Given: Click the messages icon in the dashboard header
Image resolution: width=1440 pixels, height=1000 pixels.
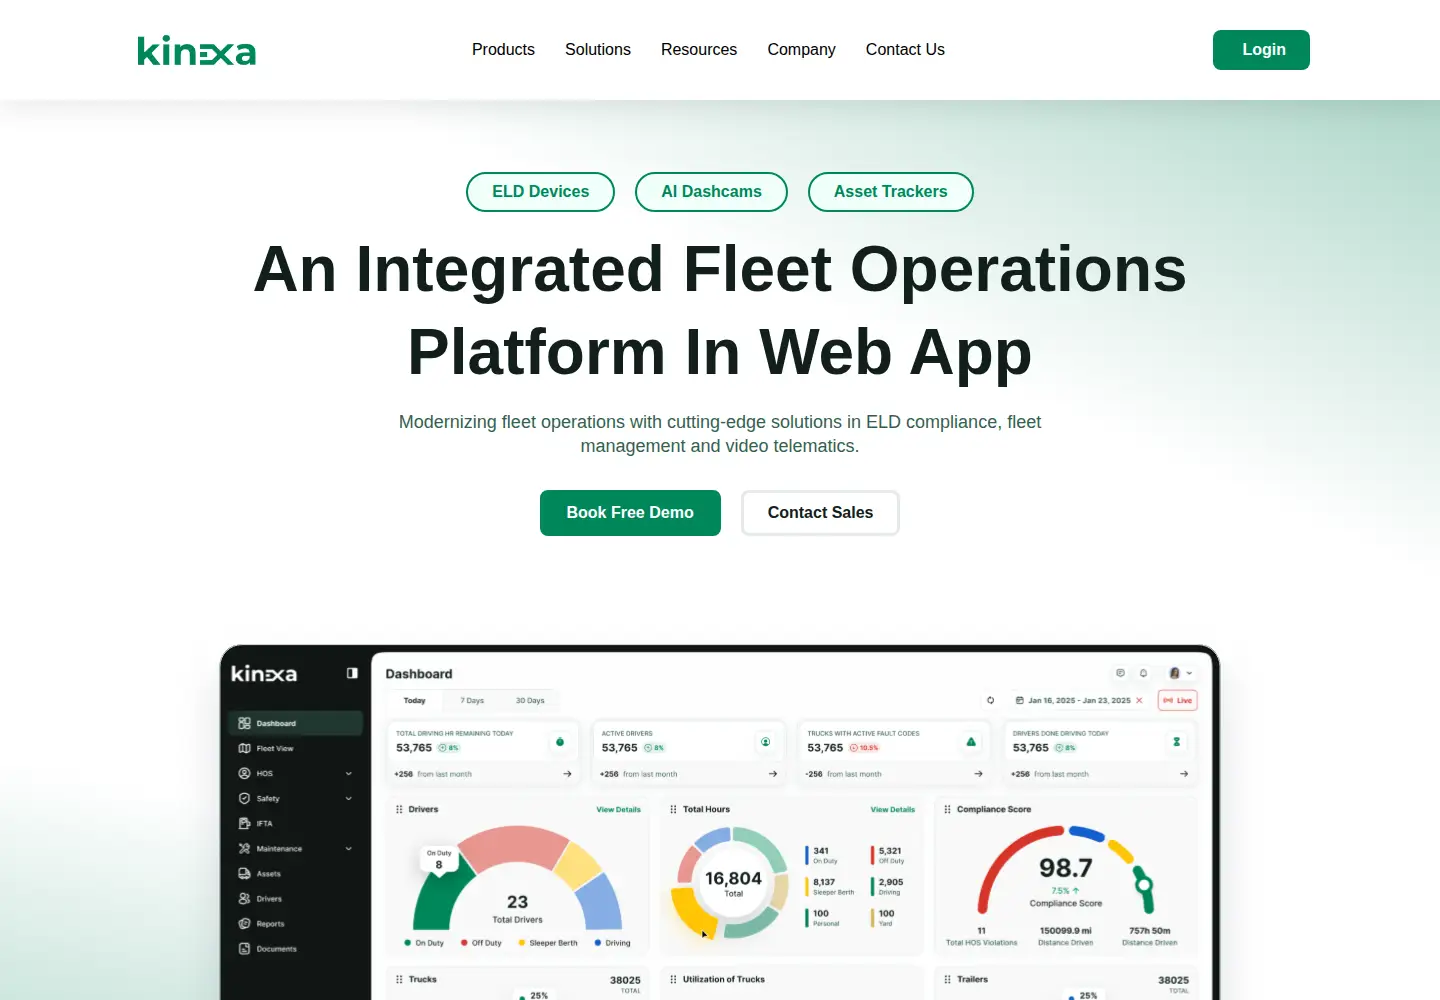Looking at the screenshot, I should pos(1120,673).
